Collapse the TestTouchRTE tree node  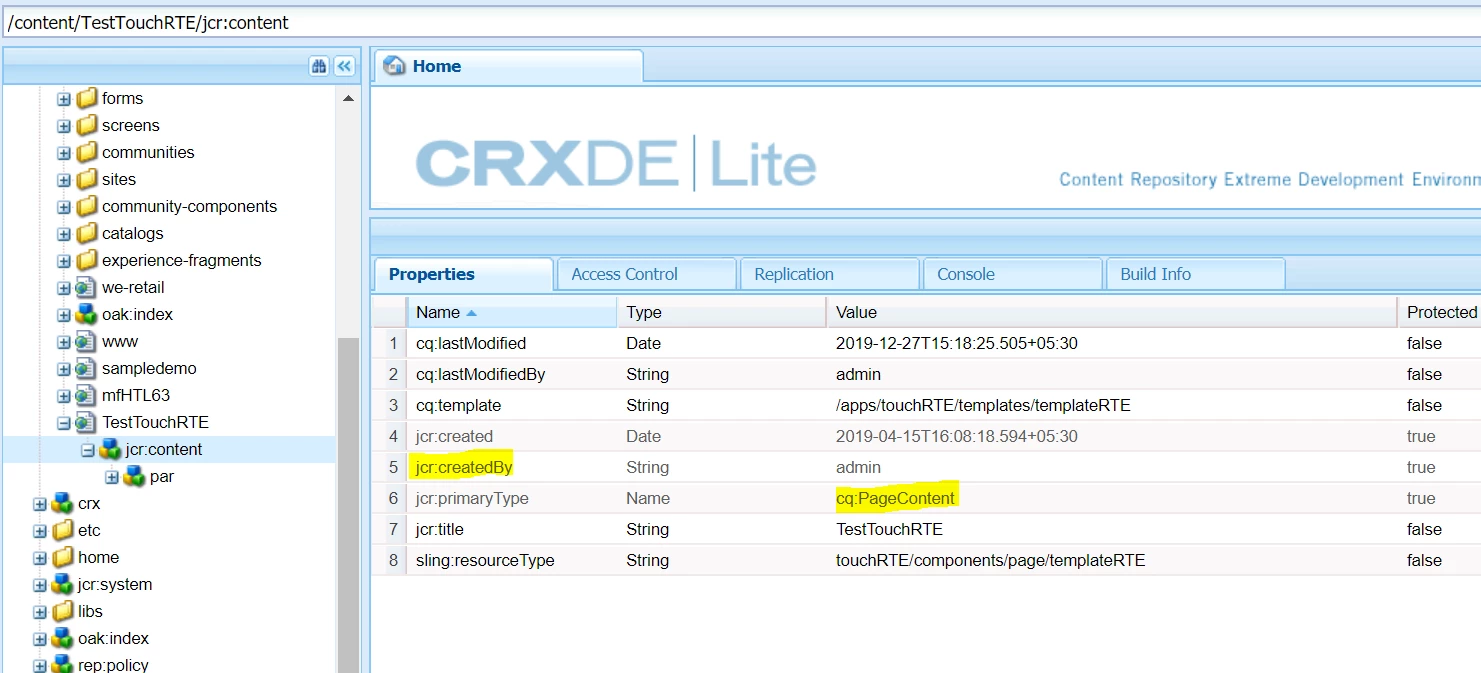[64, 423]
